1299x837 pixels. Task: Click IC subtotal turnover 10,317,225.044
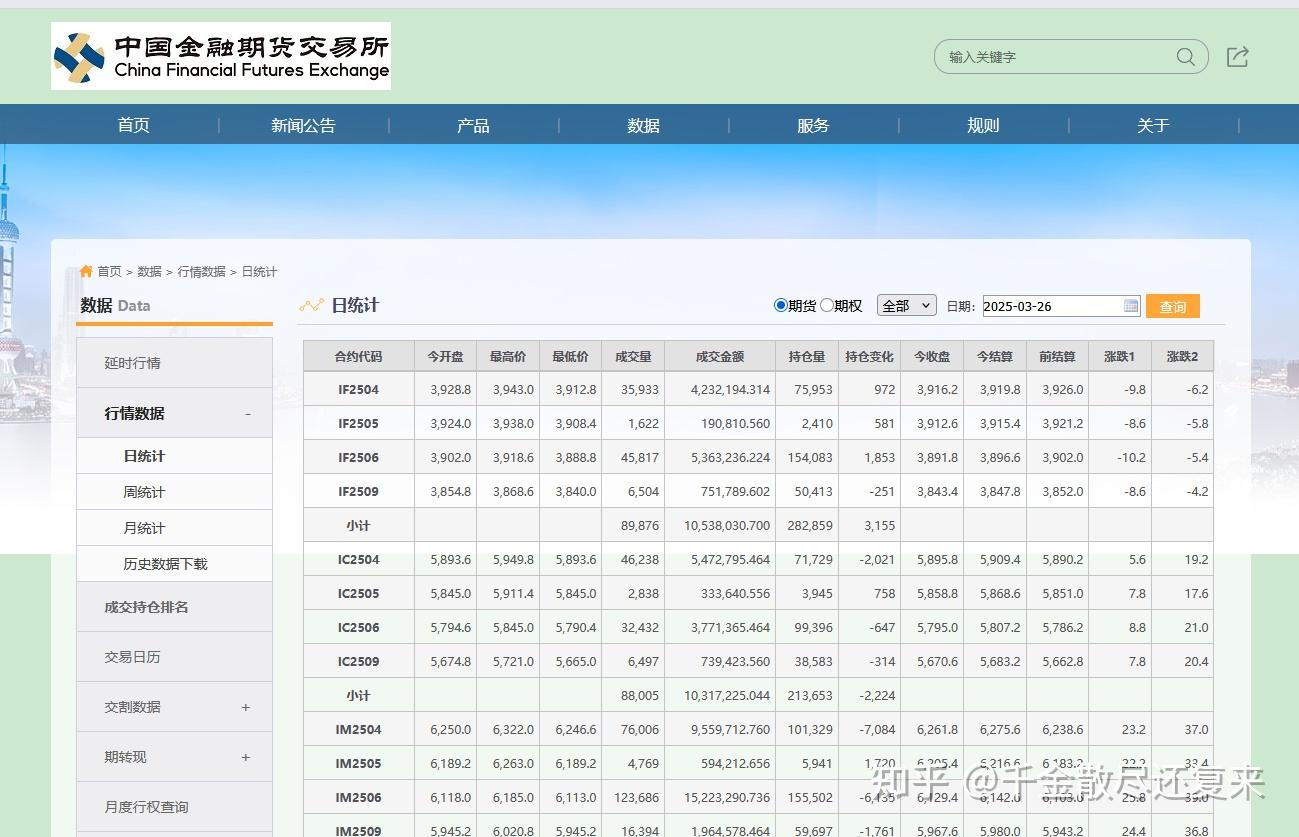click(x=727, y=696)
